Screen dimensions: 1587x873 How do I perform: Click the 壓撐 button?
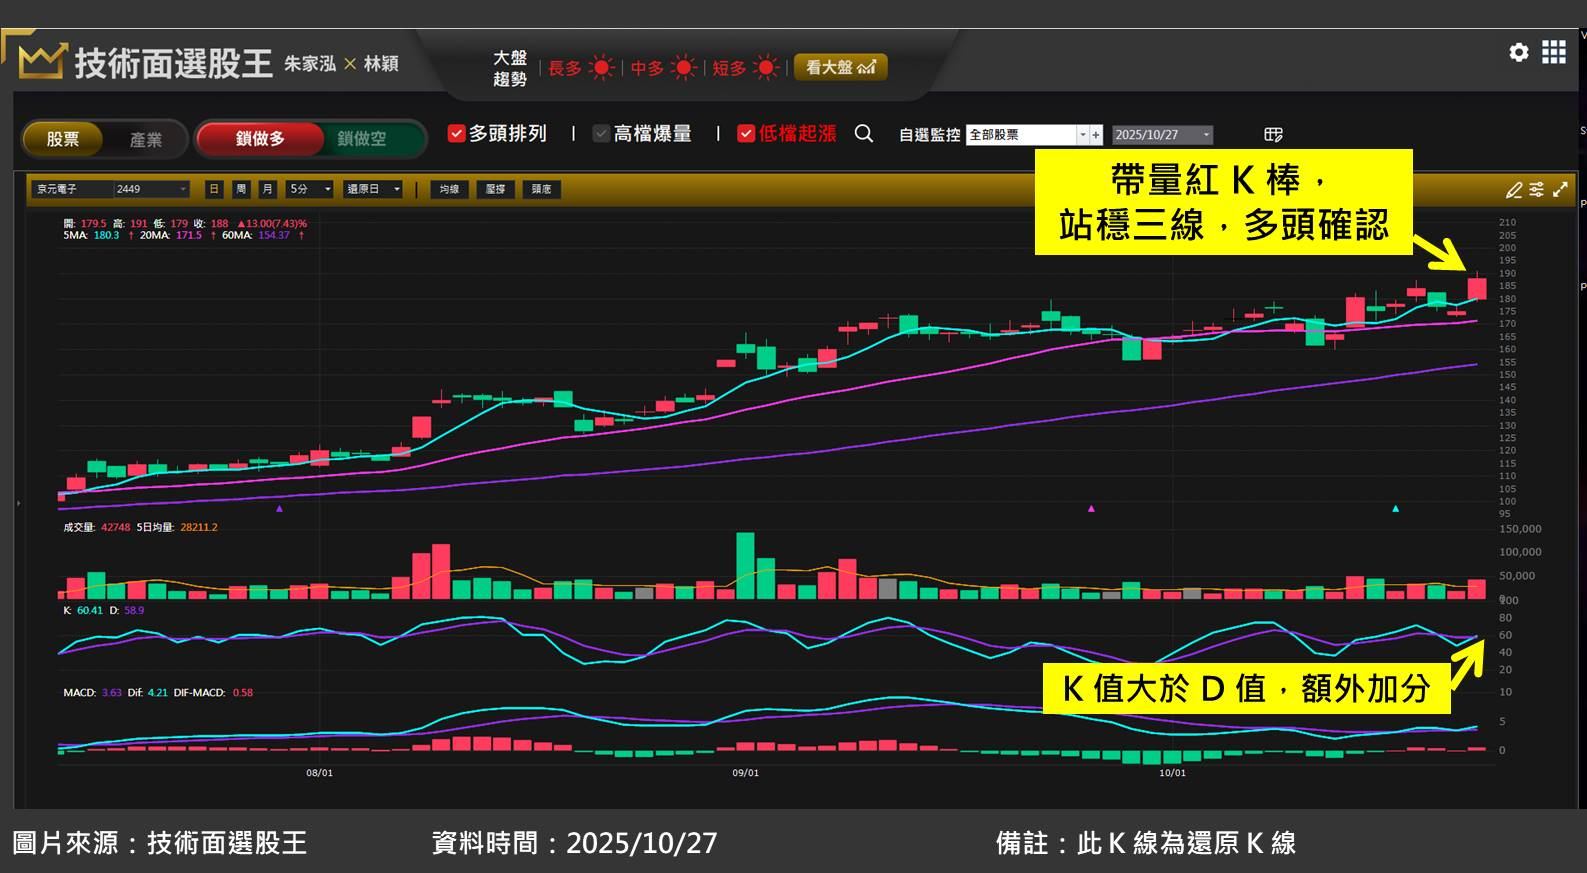pos(496,189)
